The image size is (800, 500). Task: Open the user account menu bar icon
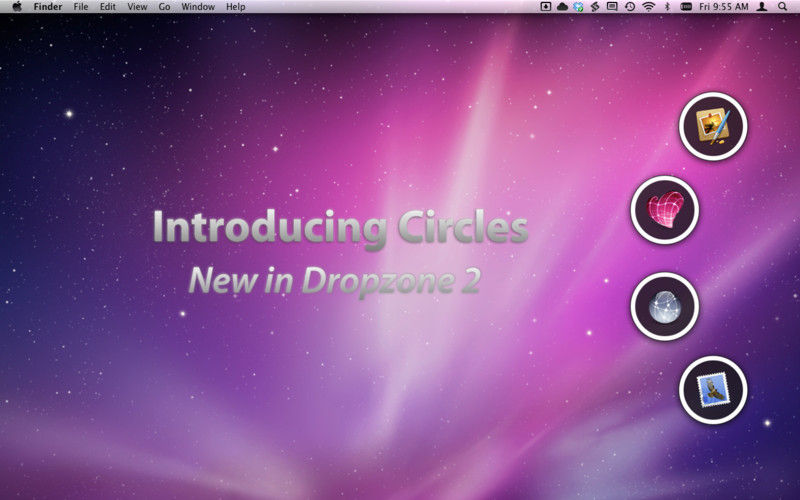click(x=762, y=7)
